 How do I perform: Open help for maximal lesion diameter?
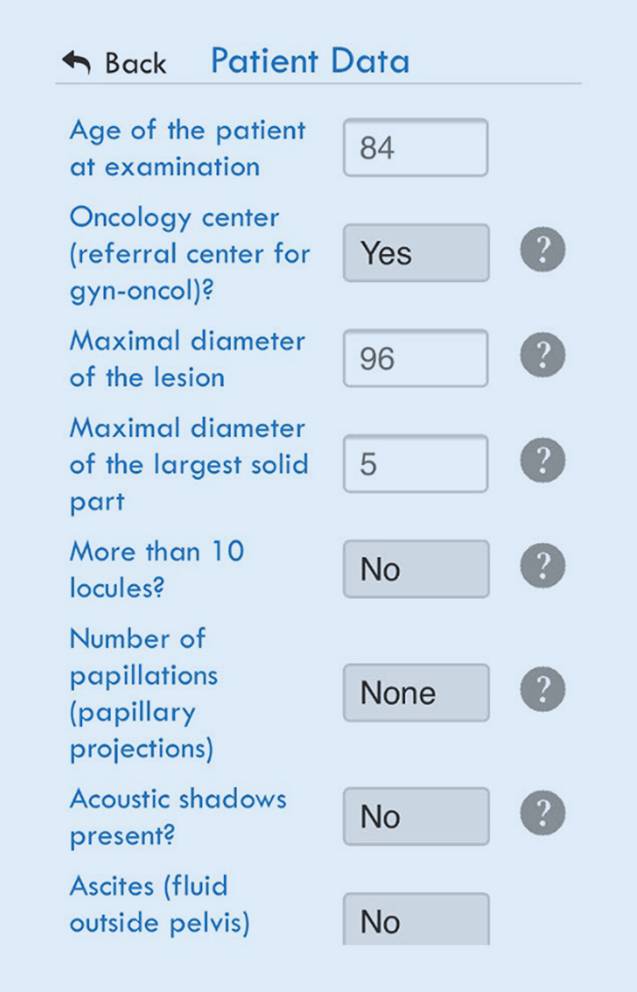(x=542, y=355)
